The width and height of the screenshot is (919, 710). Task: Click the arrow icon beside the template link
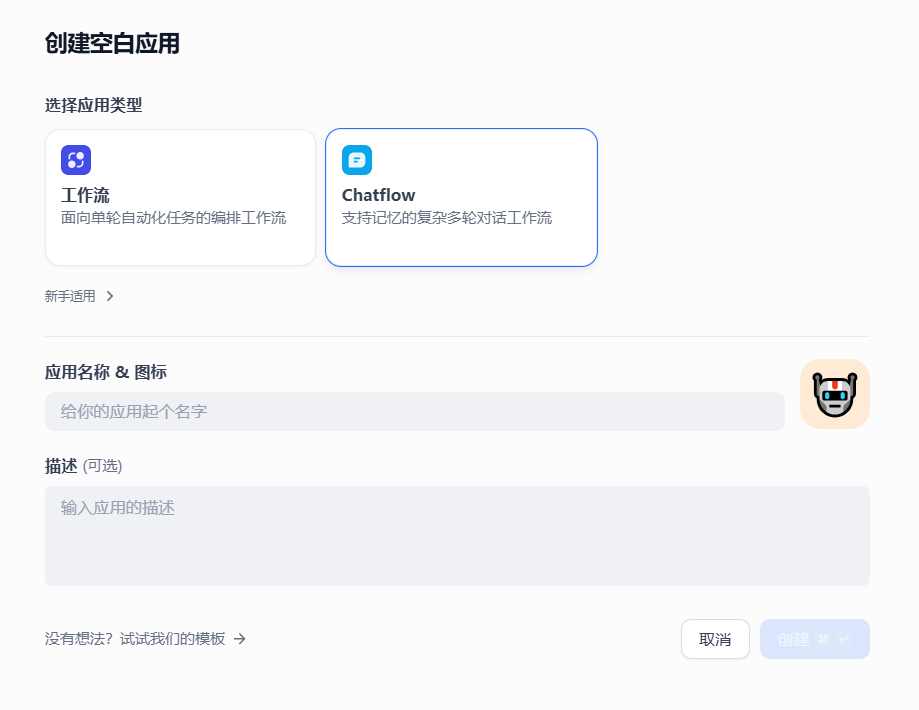pyautogui.click(x=240, y=639)
